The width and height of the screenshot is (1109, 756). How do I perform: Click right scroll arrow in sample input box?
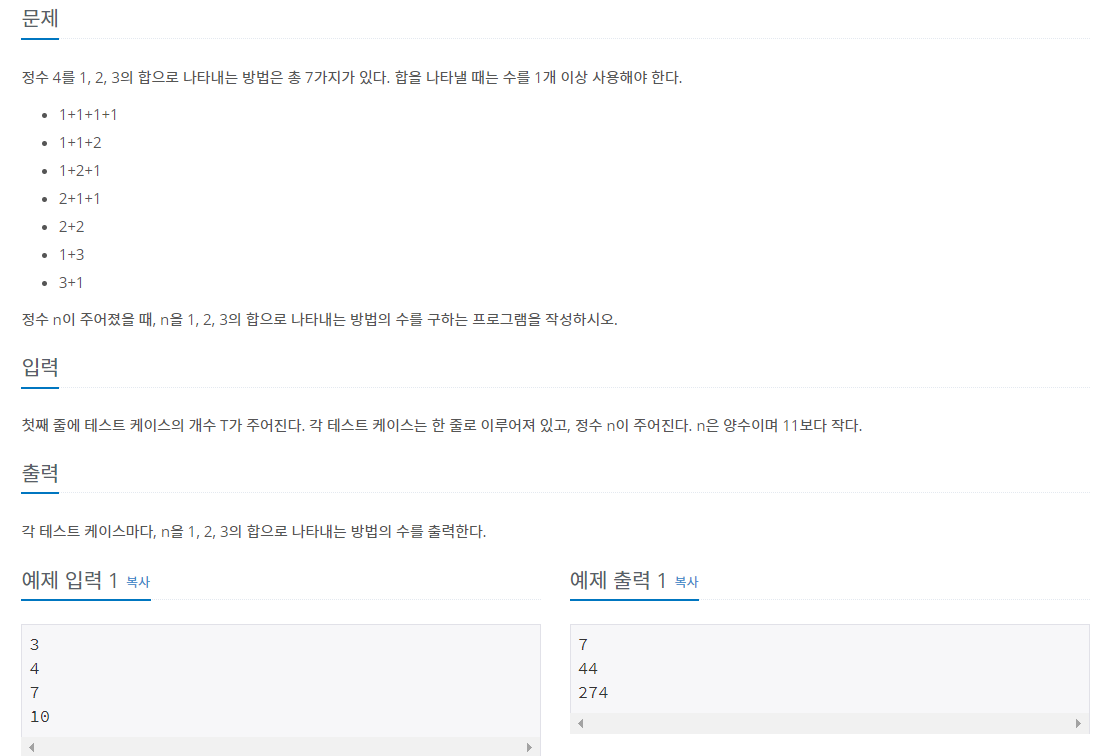529,747
